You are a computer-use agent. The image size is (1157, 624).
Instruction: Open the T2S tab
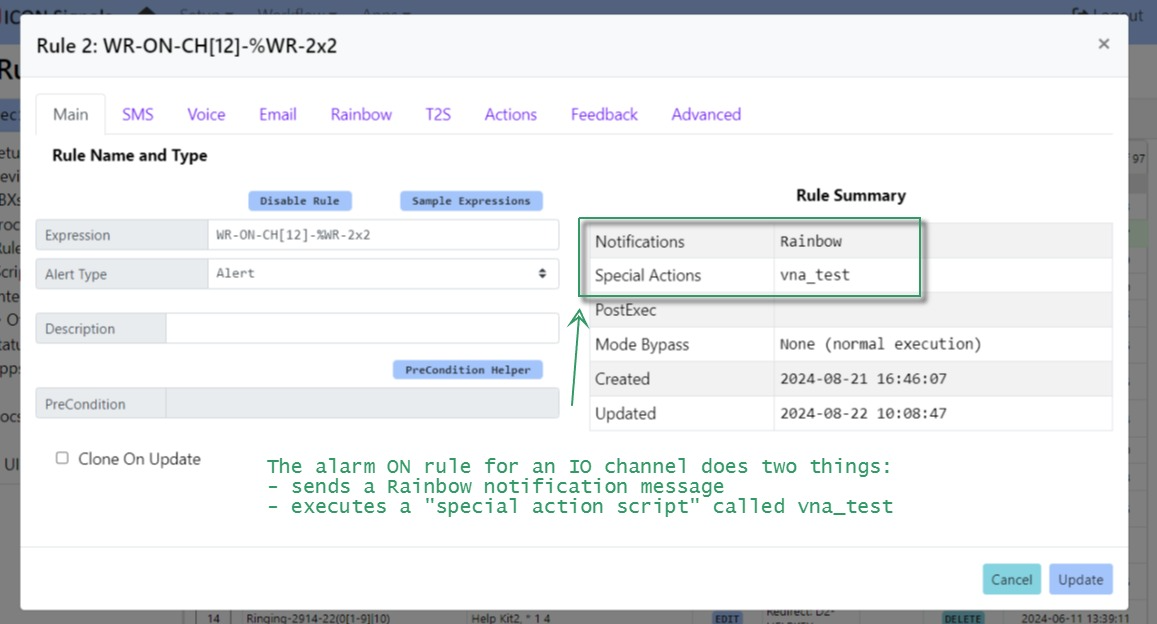pyautogui.click(x=438, y=115)
